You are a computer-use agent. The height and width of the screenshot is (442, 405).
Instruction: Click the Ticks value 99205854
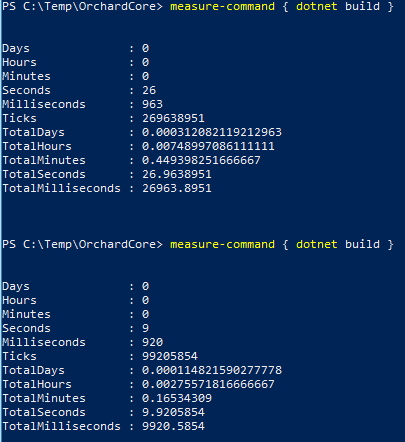170,356
